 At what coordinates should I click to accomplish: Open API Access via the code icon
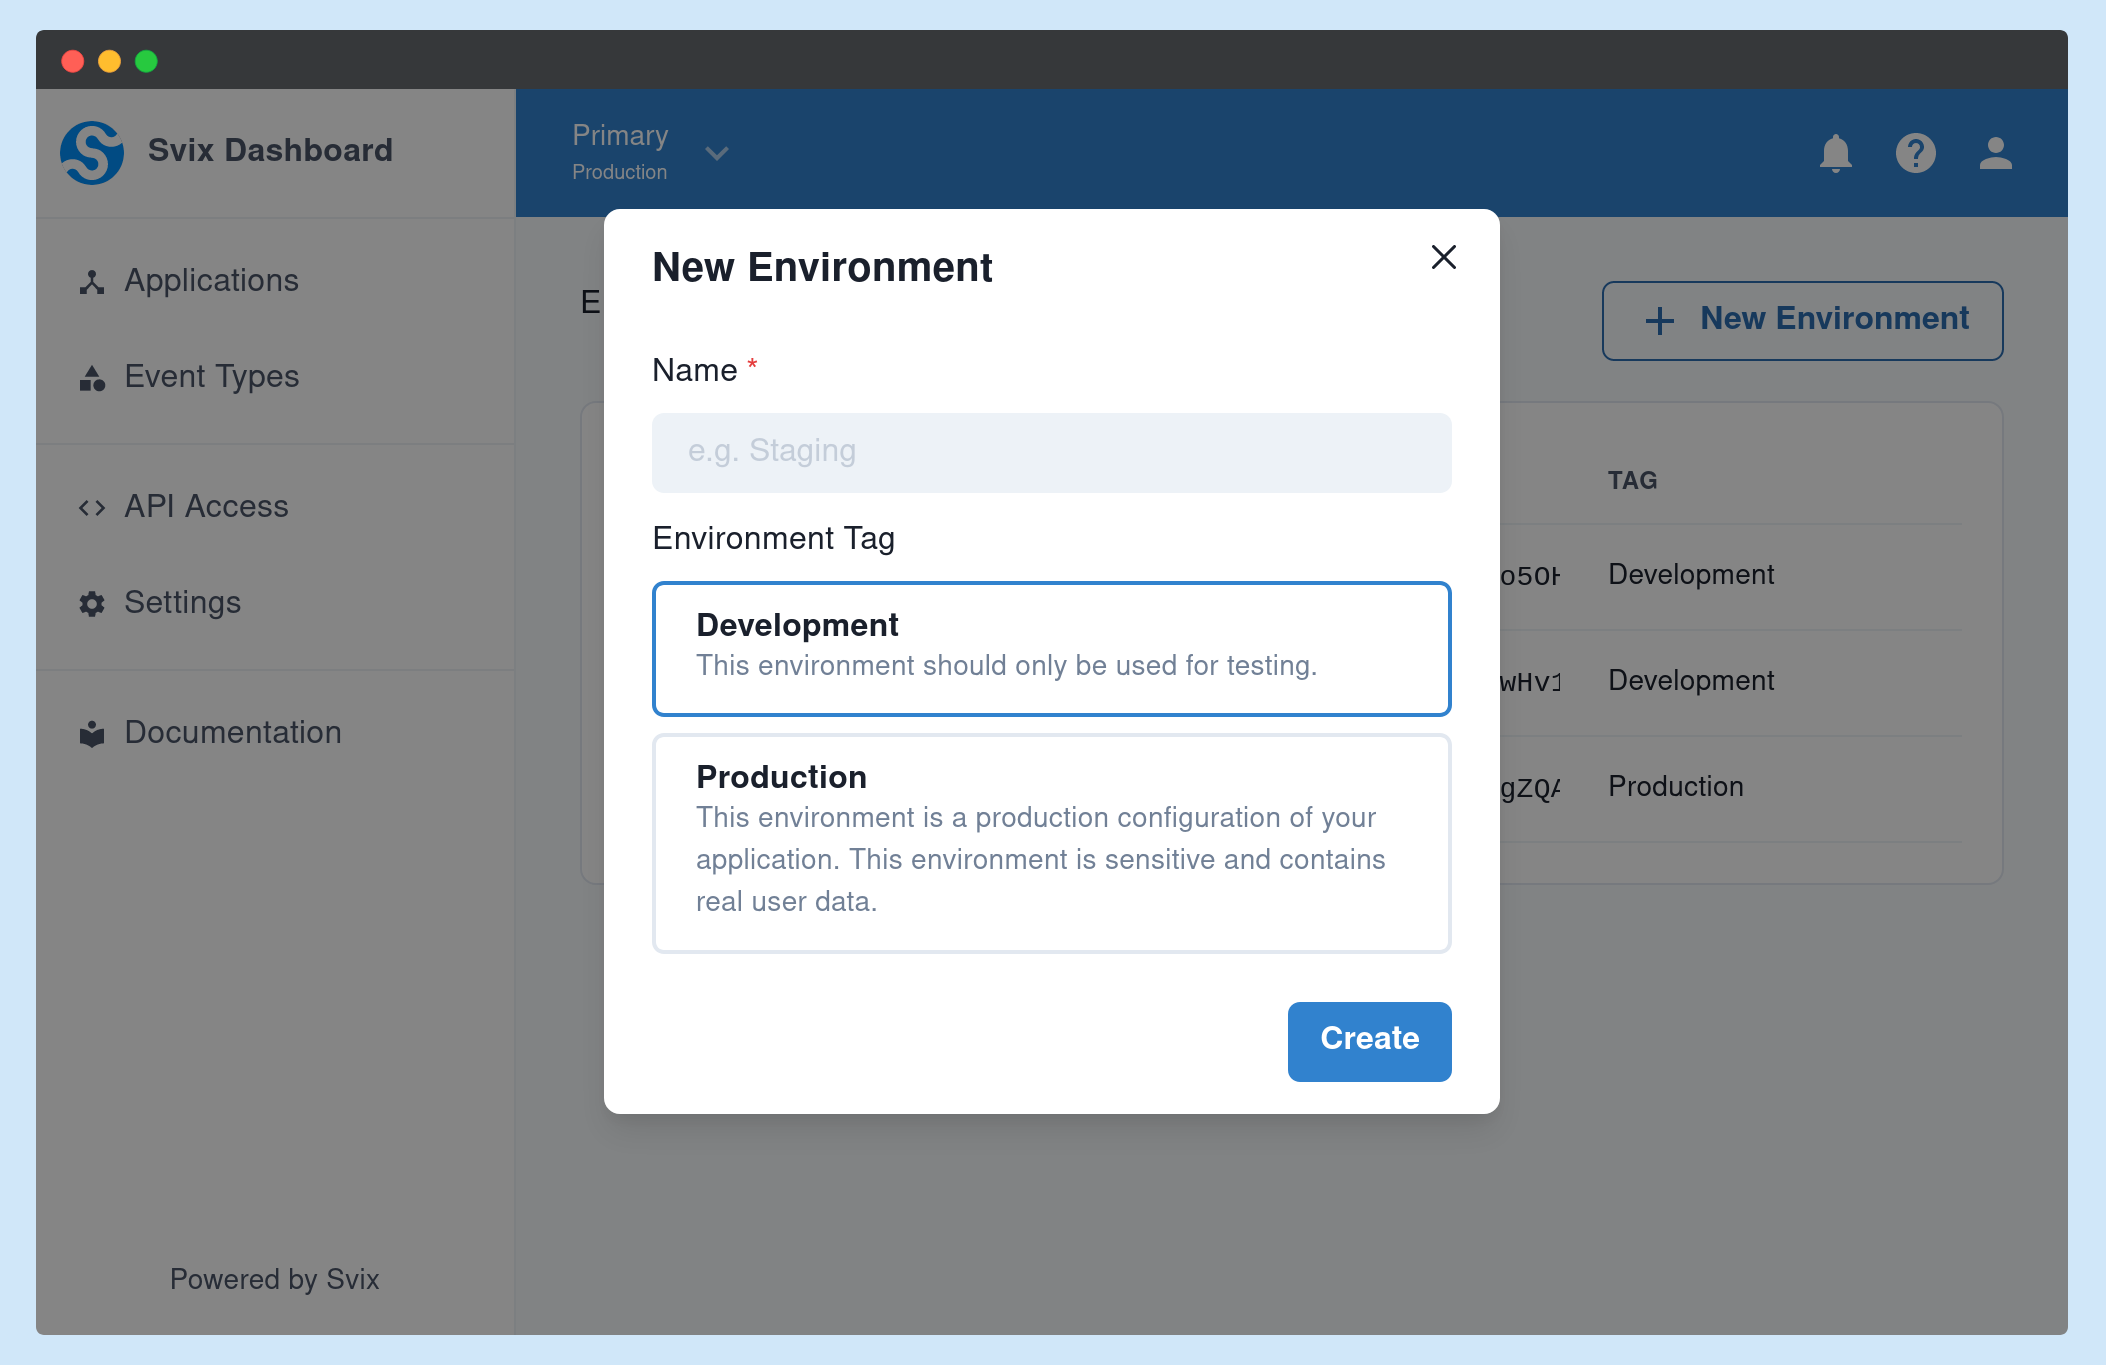tap(91, 507)
